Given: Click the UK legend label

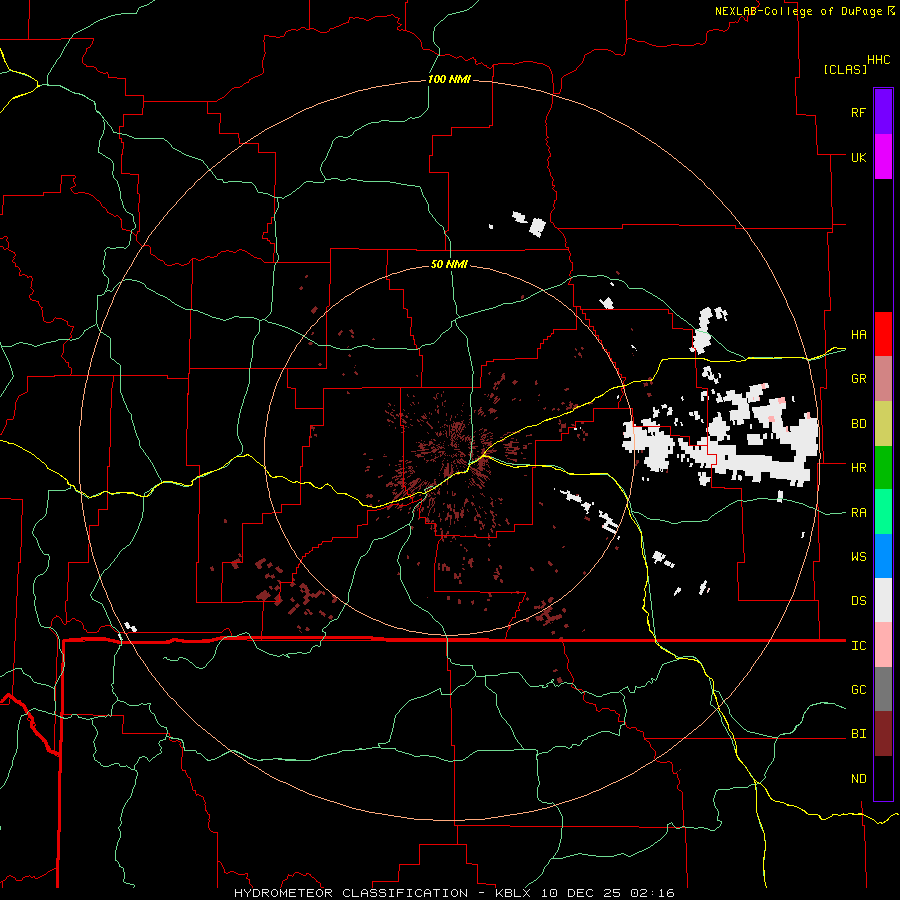Looking at the screenshot, I should point(858,157).
